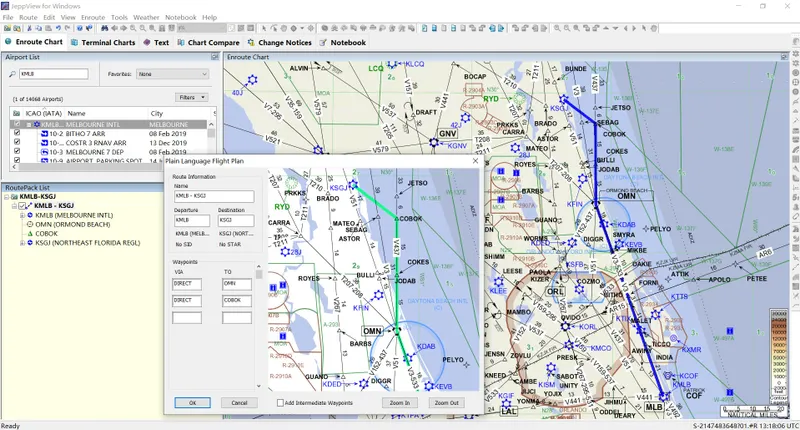The width and height of the screenshot is (800, 430).
Task: Open the Favorites dropdown
Action: tap(172, 74)
